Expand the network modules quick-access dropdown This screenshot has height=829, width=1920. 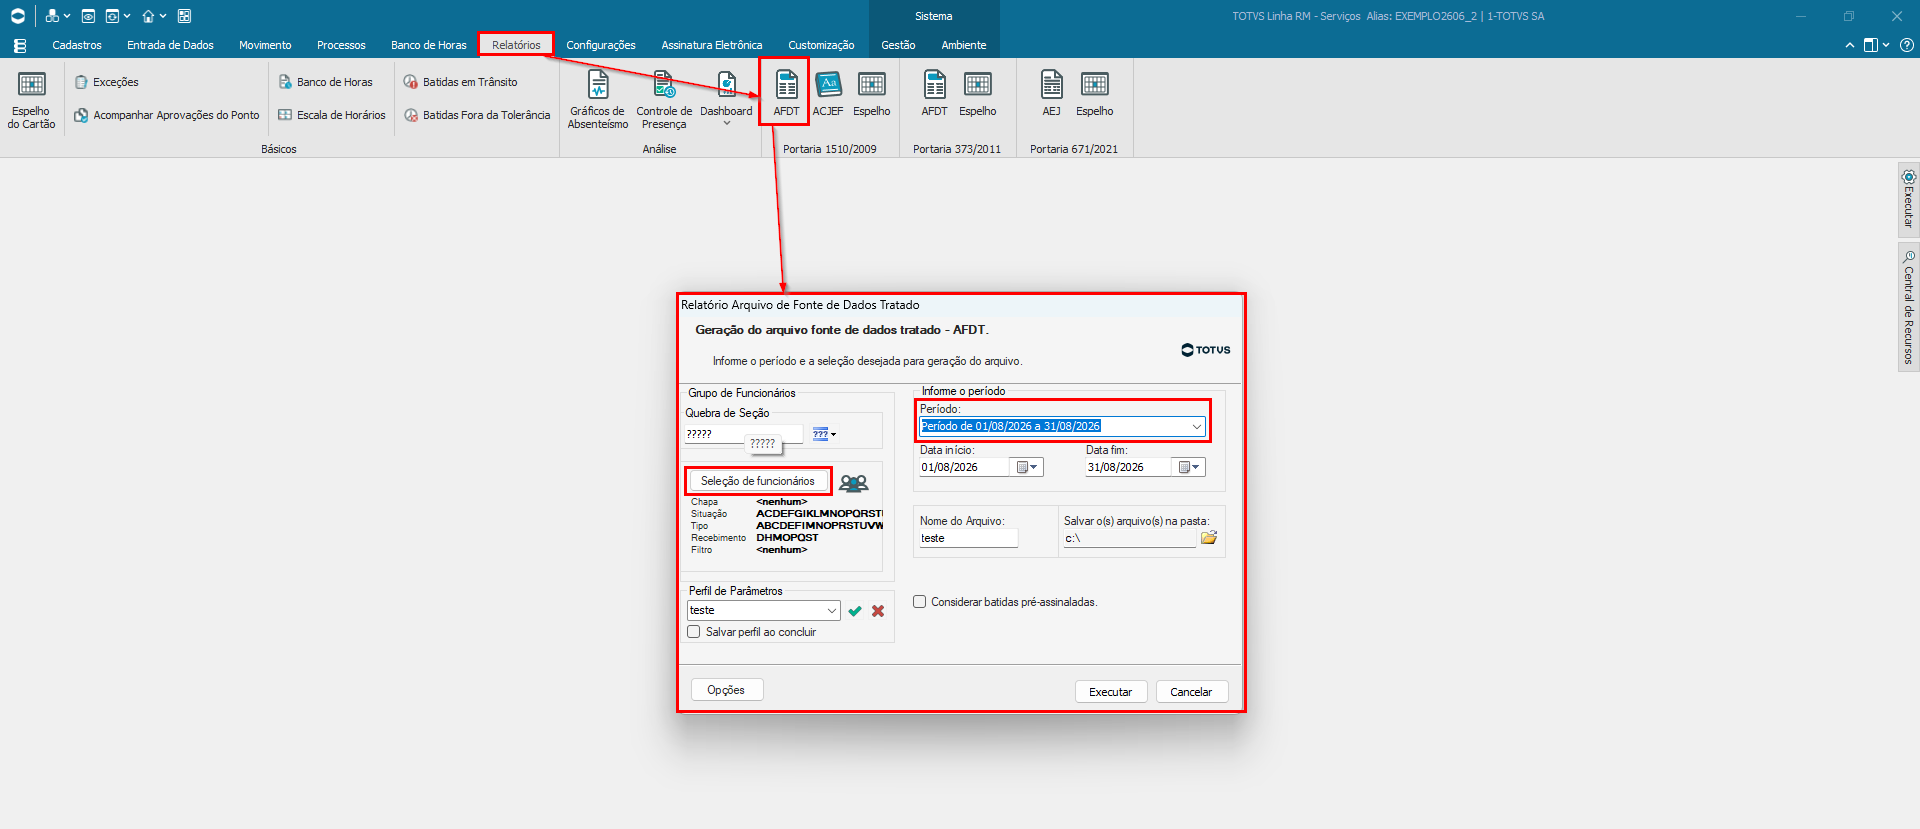pos(67,16)
